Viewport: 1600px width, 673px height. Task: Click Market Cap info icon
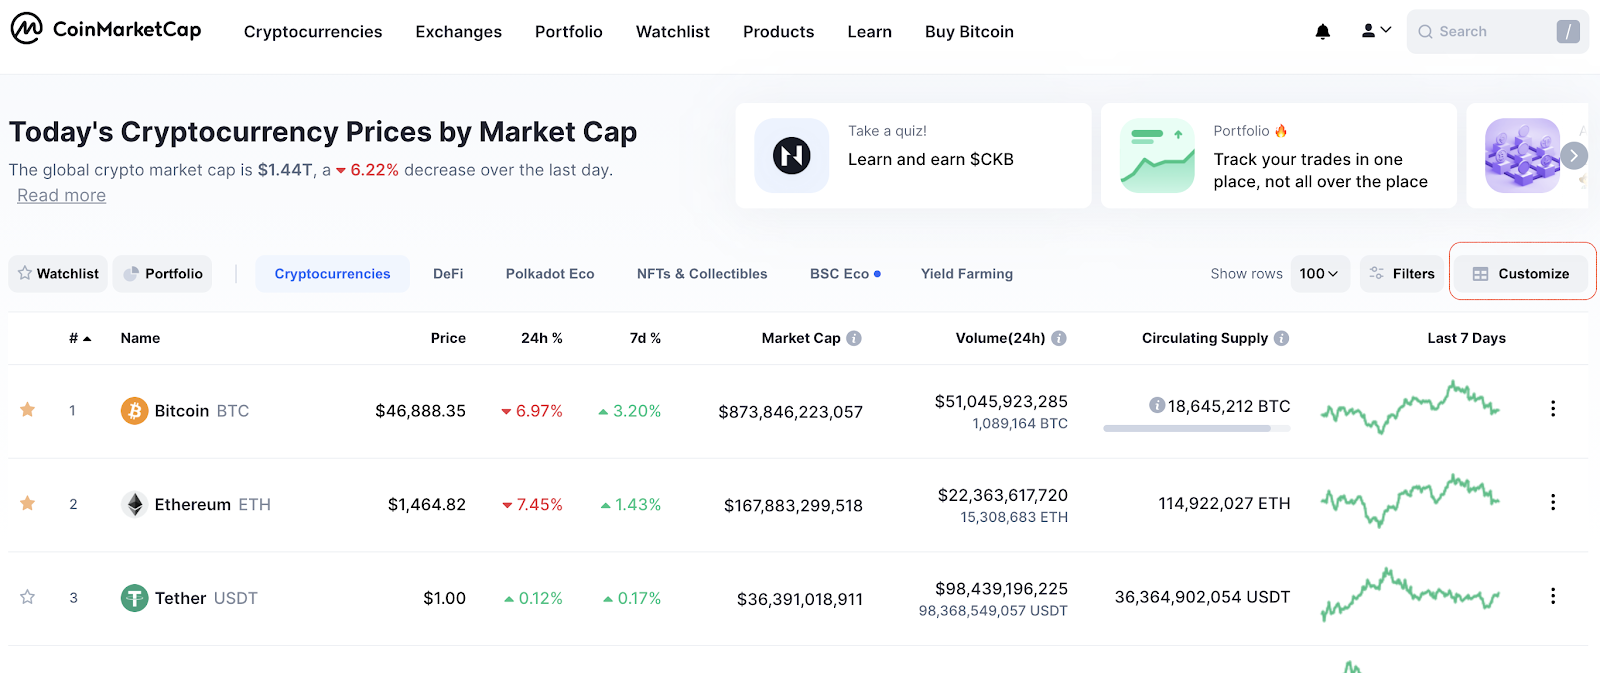click(x=854, y=338)
